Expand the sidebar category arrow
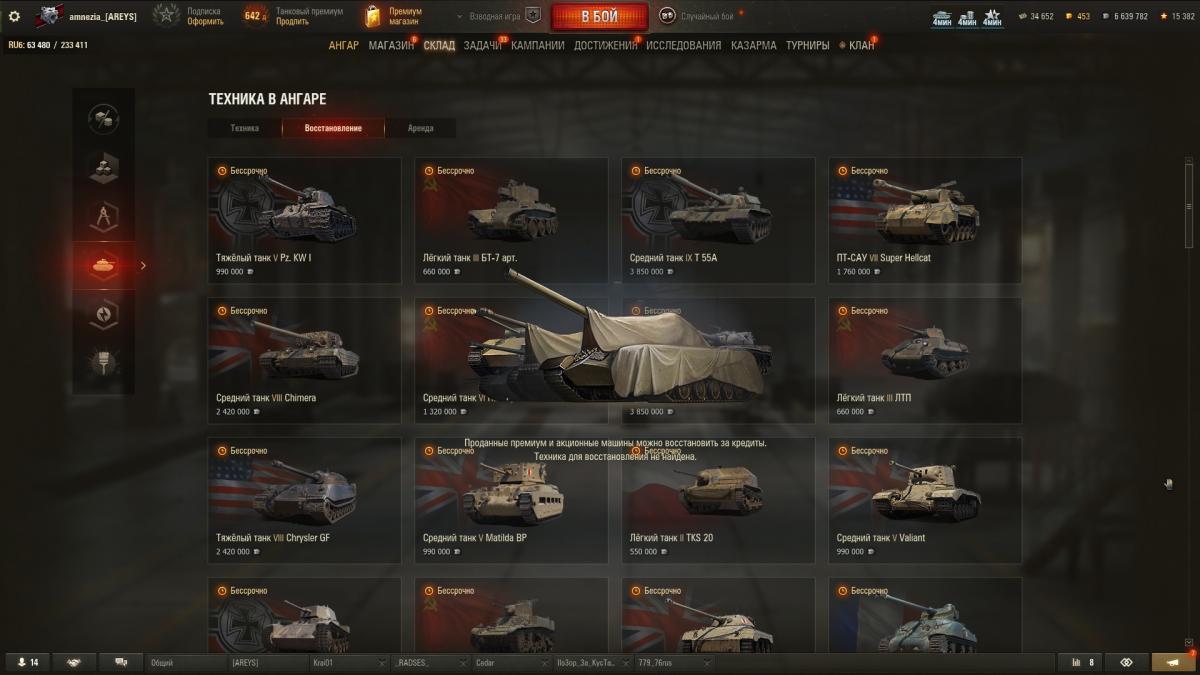This screenshot has height=675, width=1200. coord(143,265)
